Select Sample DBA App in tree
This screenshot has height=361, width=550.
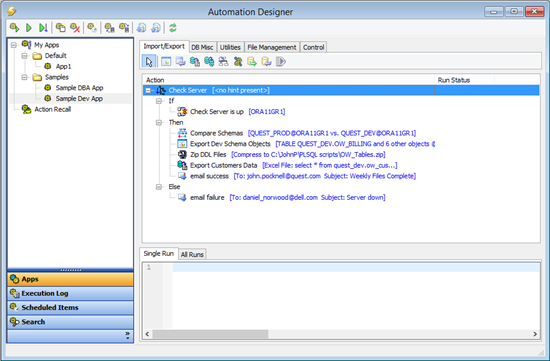click(79, 88)
